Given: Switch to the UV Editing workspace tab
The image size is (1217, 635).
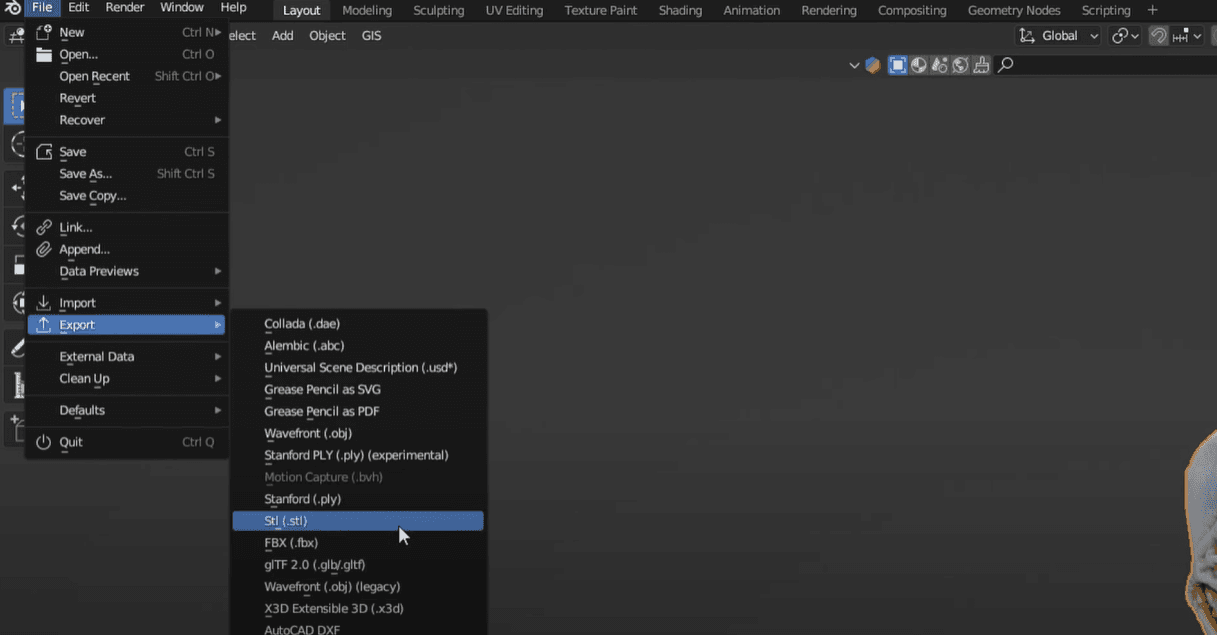Looking at the screenshot, I should [x=514, y=10].
